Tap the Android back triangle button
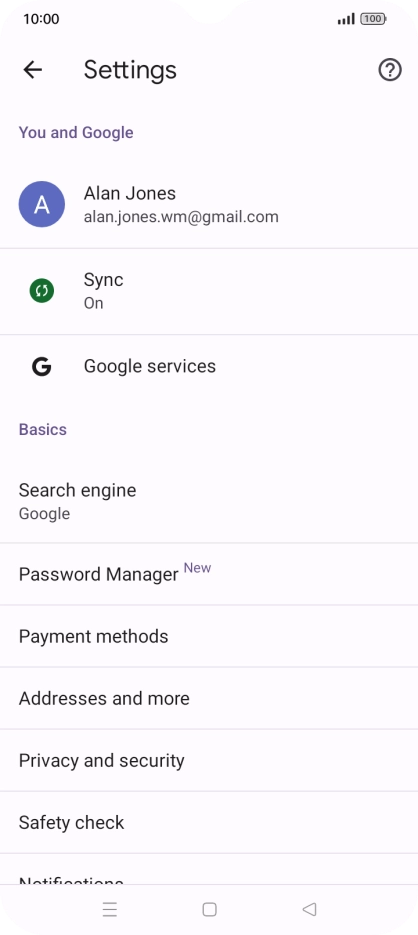The image size is (418, 935). tap(309, 909)
